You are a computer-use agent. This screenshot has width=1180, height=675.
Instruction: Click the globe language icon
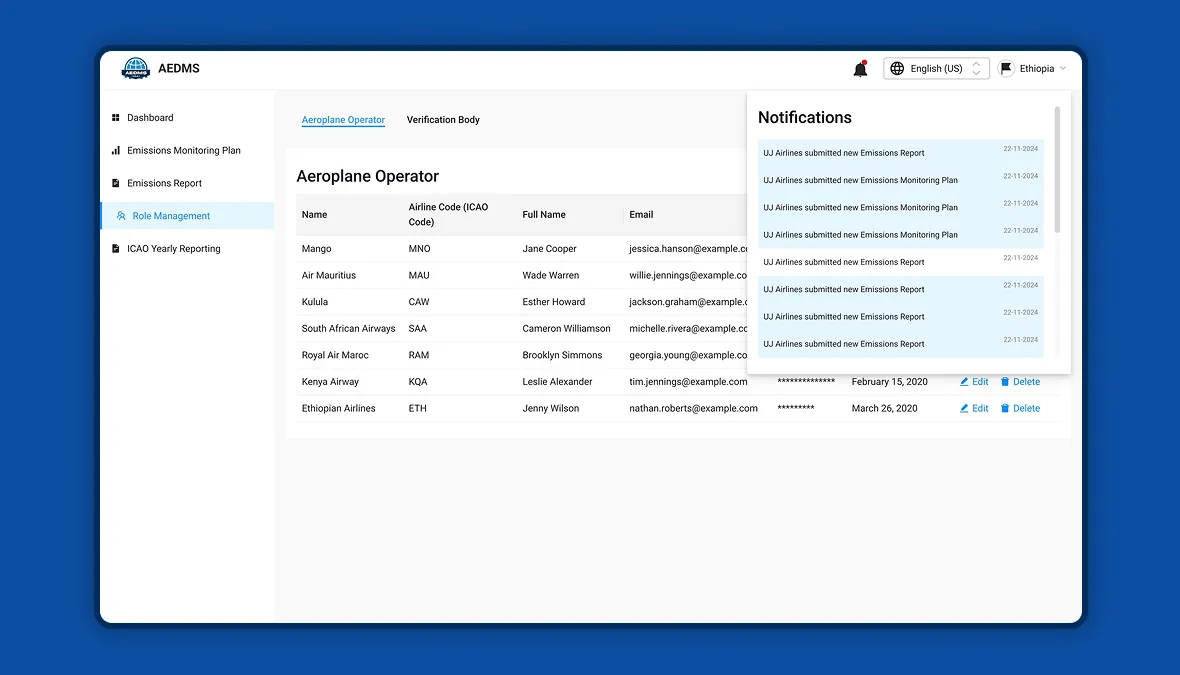pos(897,68)
